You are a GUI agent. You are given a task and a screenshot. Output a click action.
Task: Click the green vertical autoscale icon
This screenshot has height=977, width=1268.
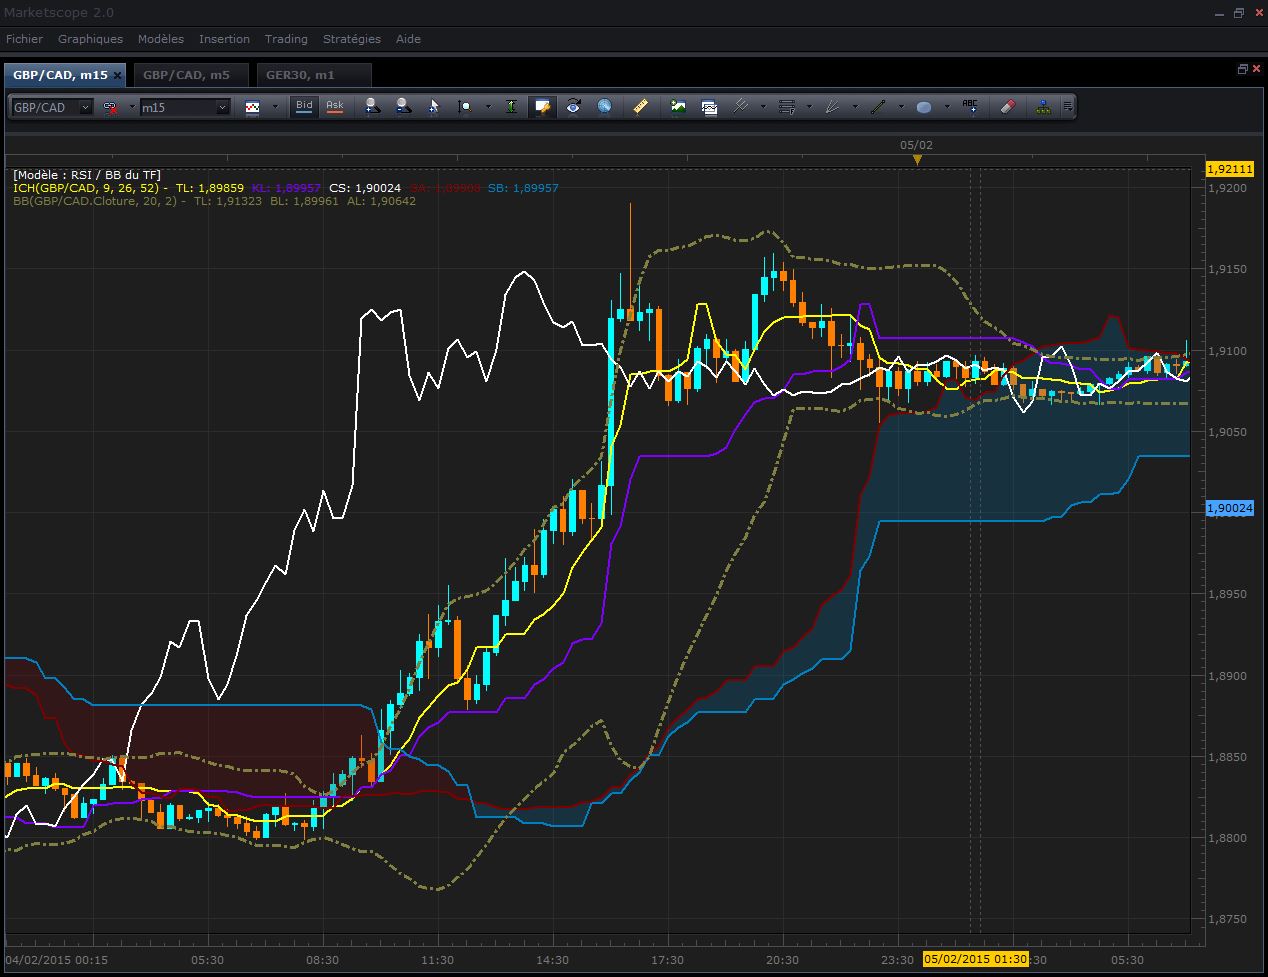[511, 106]
